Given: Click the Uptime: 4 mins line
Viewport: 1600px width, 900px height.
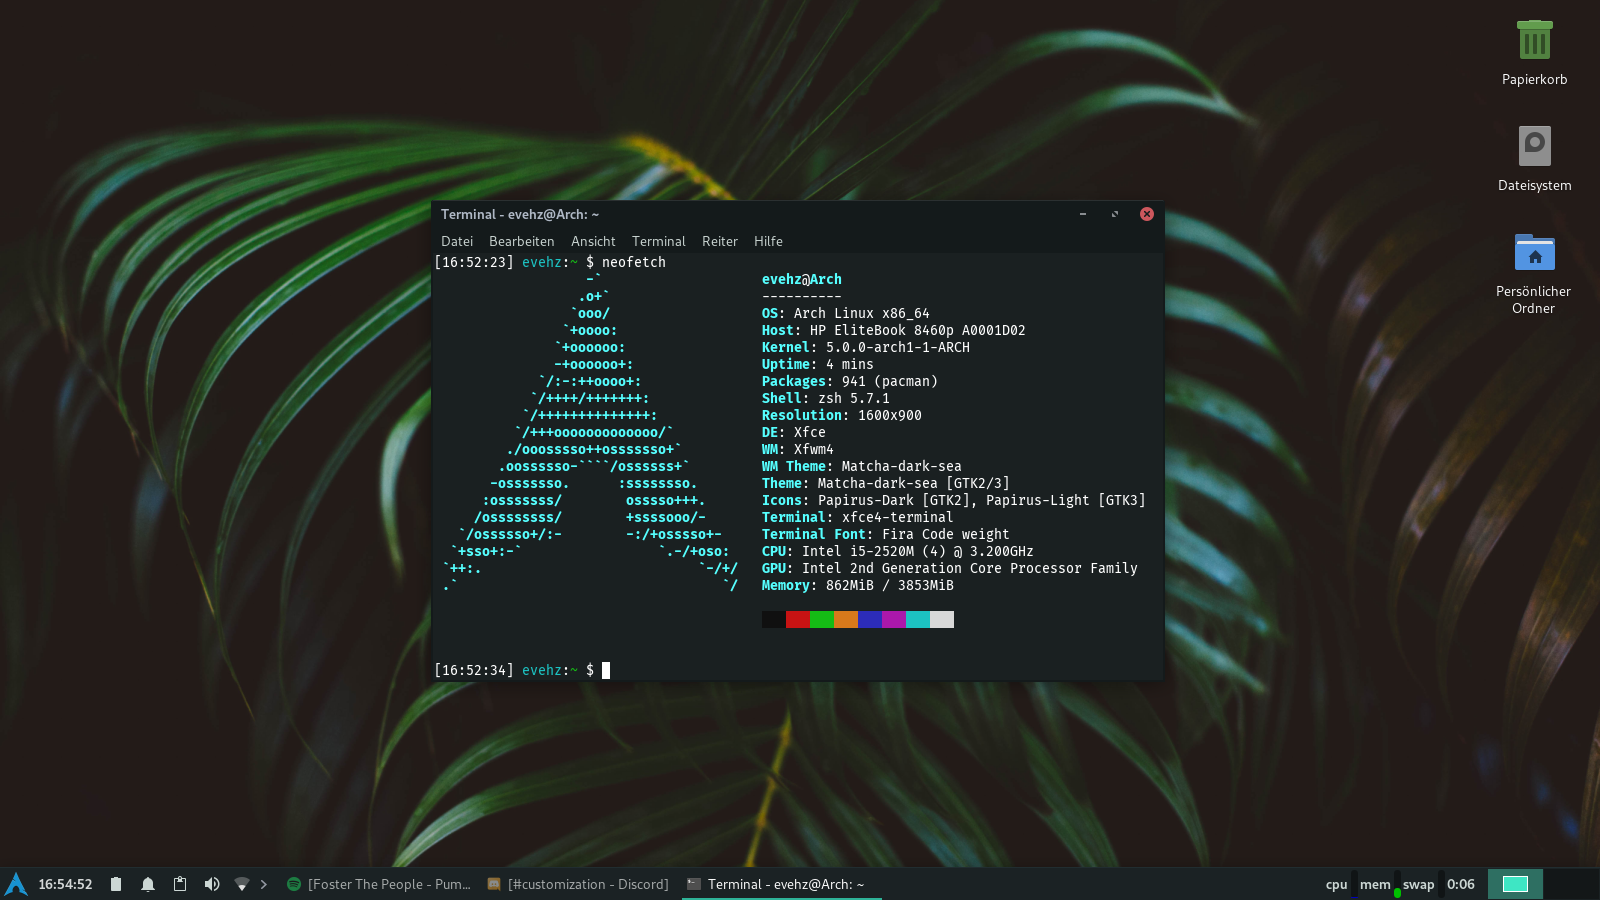Looking at the screenshot, I should (818, 364).
